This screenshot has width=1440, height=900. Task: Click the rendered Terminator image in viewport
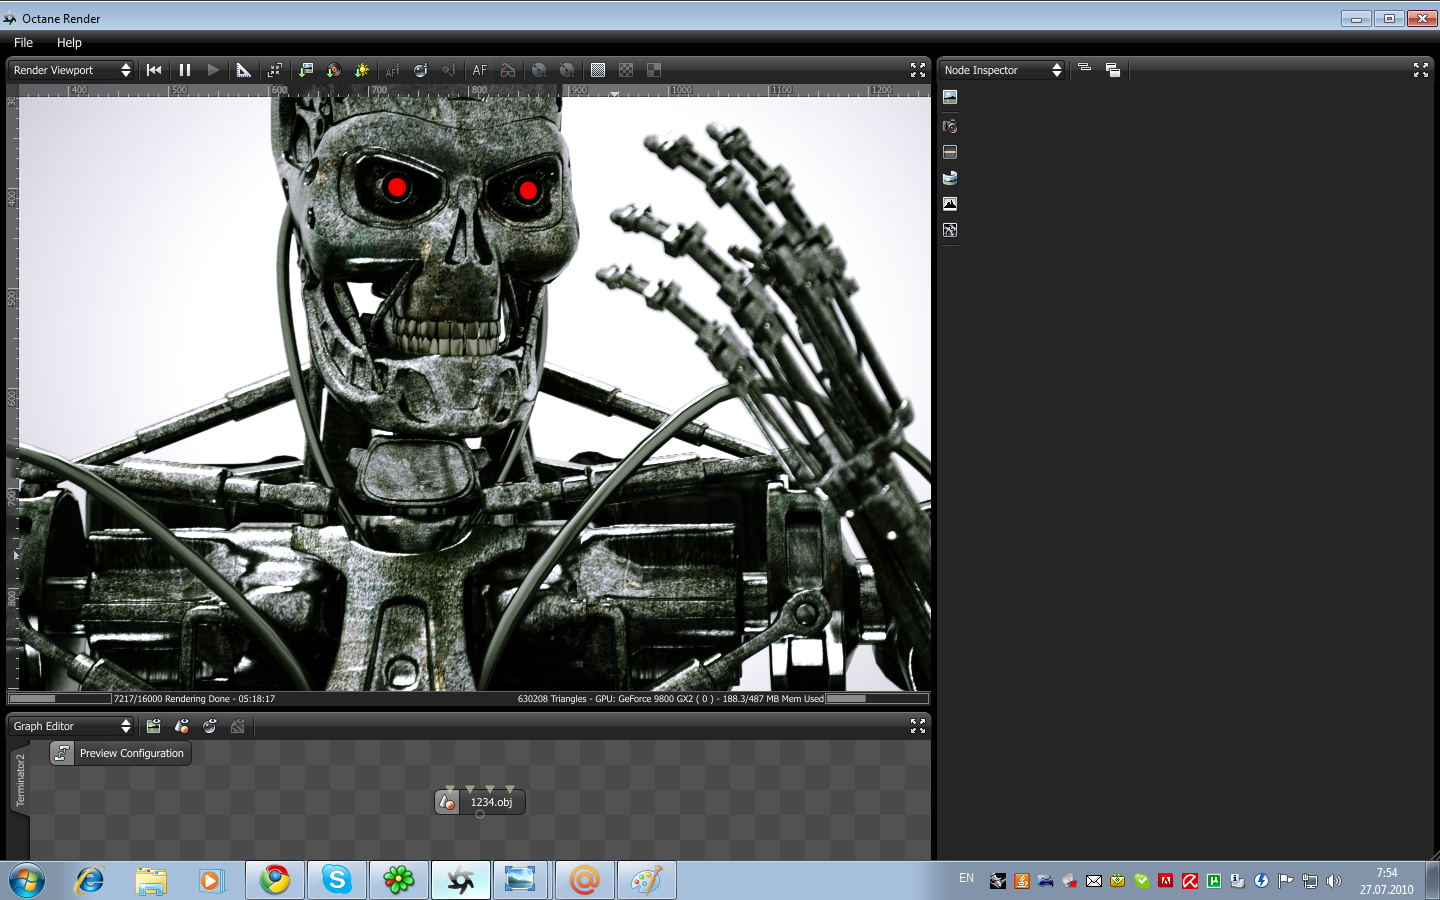475,393
